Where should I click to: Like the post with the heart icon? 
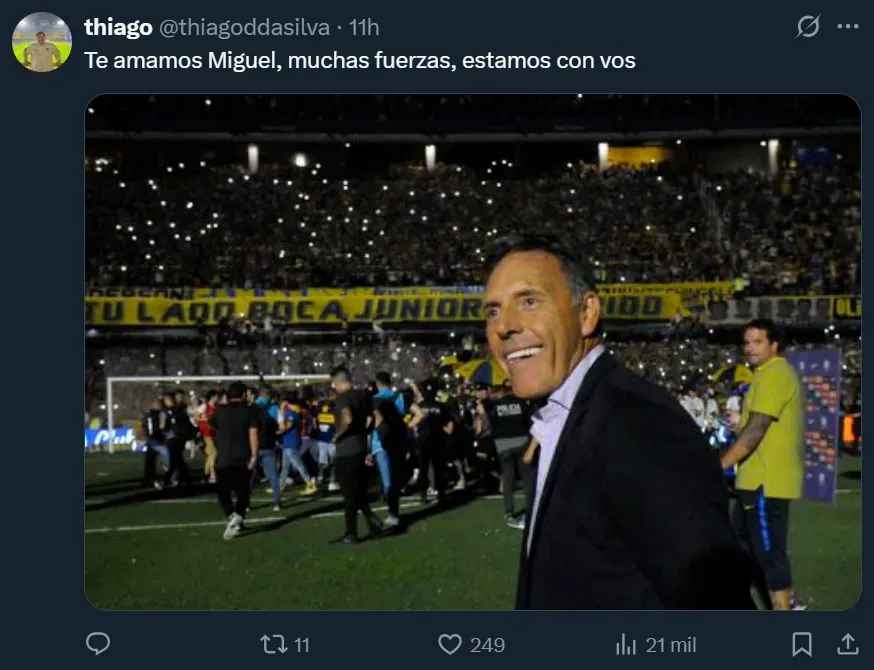450,644
